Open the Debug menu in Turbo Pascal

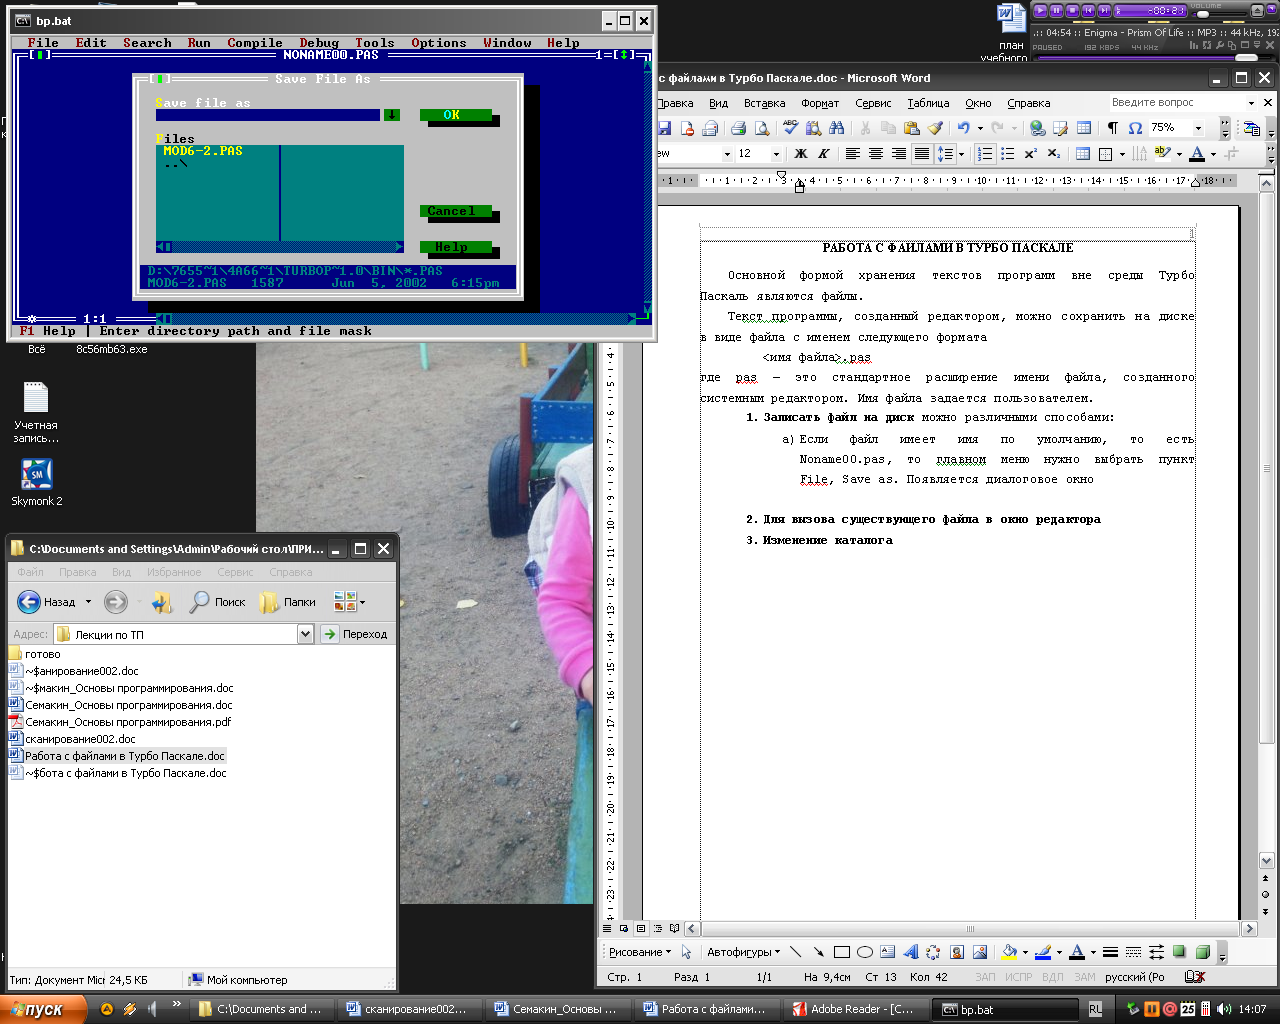click(x=319, y=43)
